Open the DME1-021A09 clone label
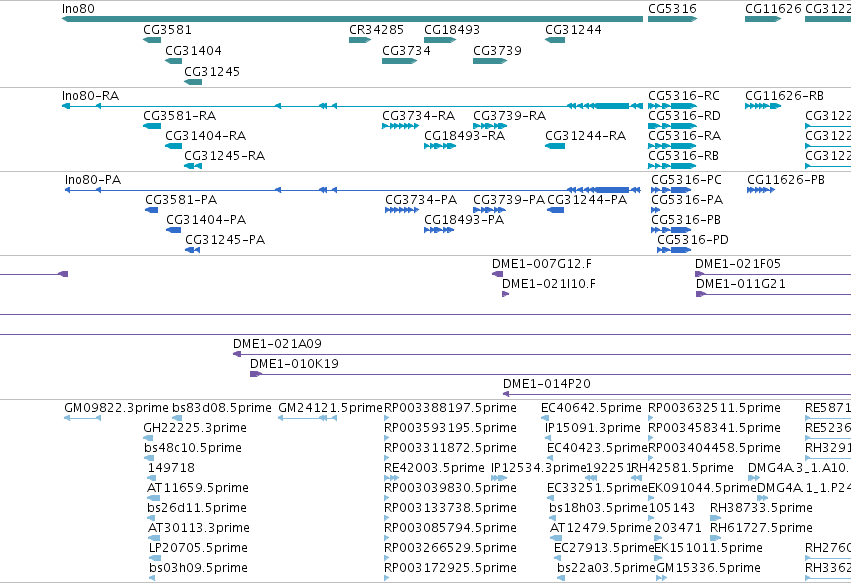 click(x=277, y=344)
